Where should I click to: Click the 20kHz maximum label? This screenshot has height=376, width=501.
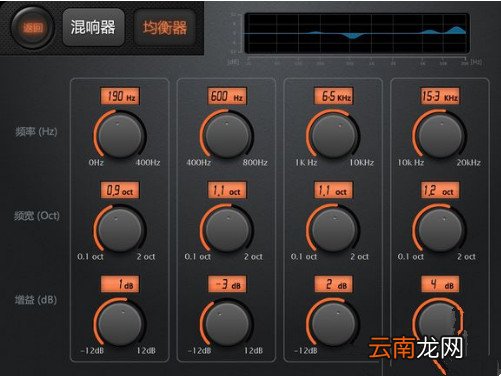tap(468, 163)
